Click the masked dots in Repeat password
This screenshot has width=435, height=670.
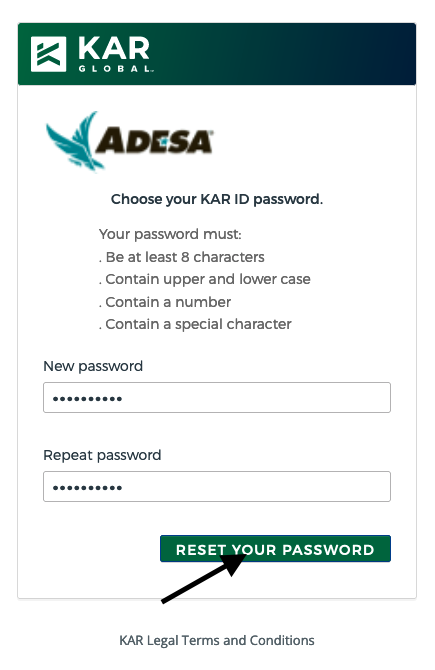click(x=87, y=488)
